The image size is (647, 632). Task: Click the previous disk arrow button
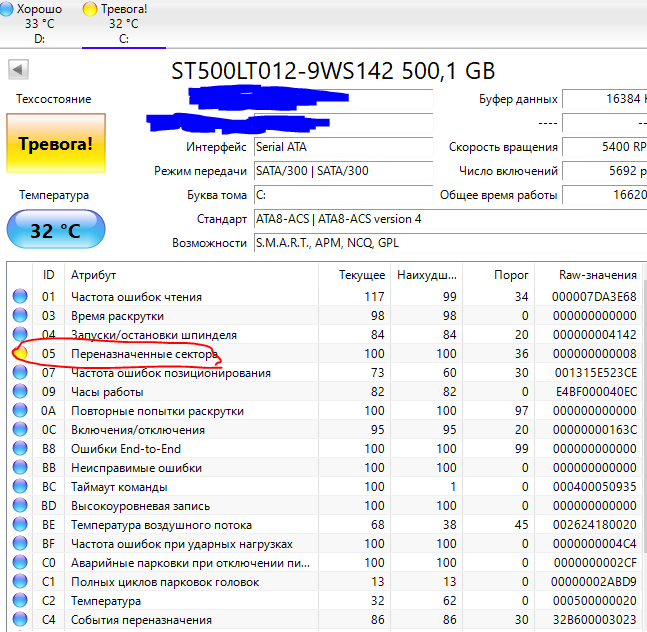pyautogui.click(x=18, y=69)
